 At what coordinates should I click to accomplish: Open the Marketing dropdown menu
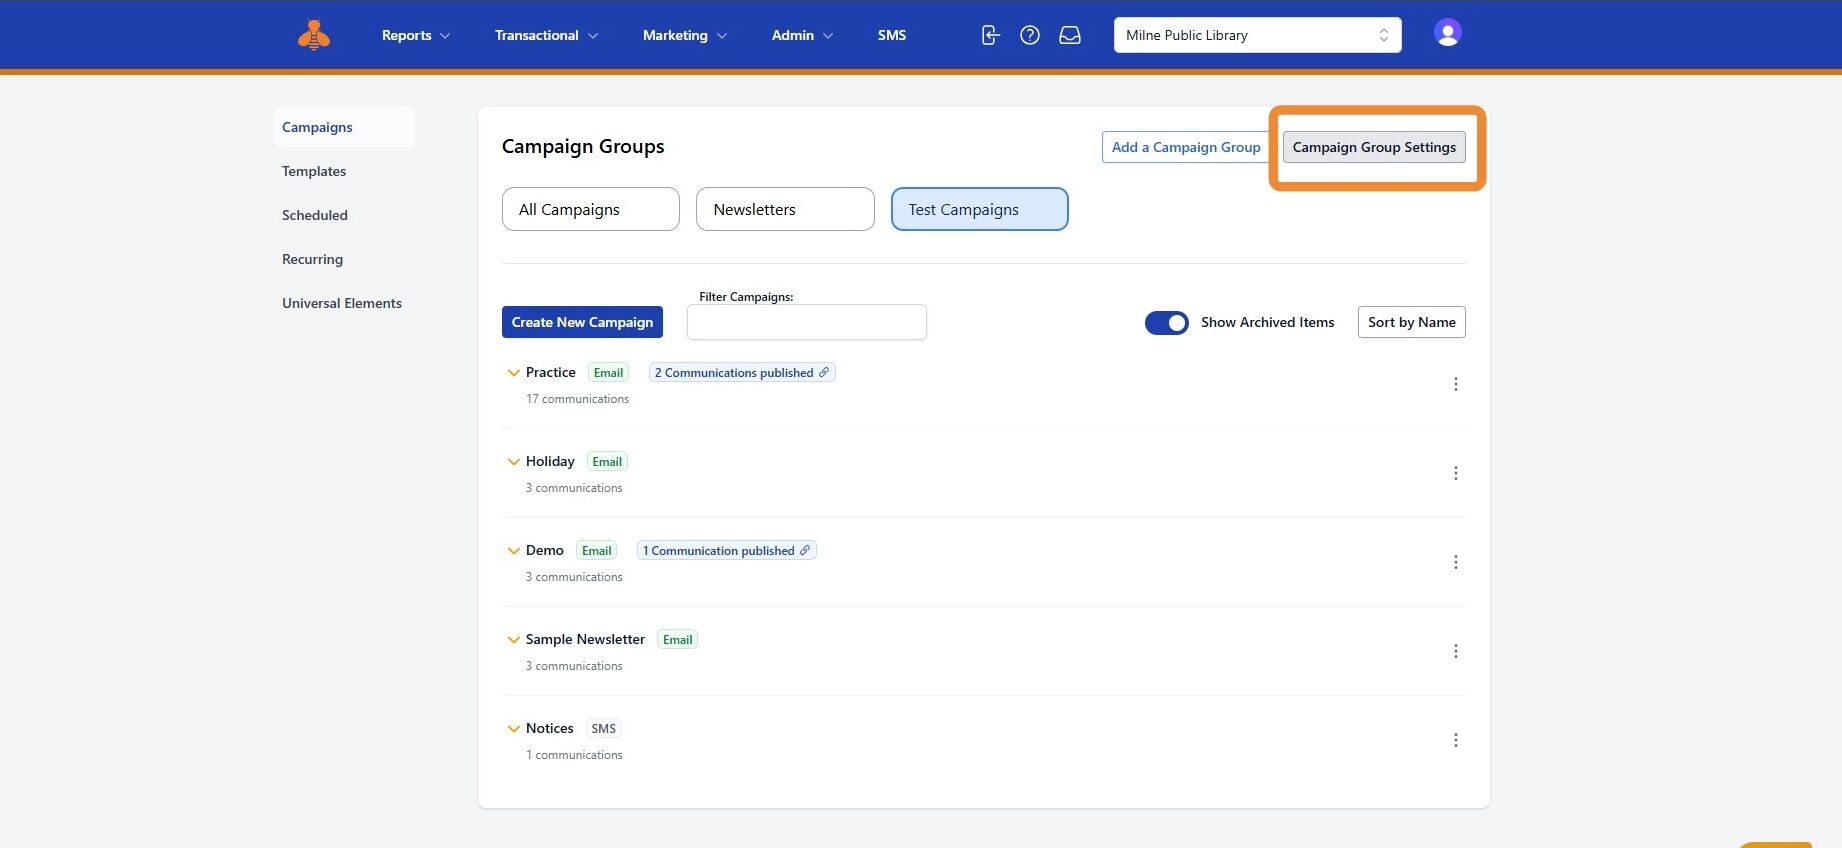tap(684, 35)
